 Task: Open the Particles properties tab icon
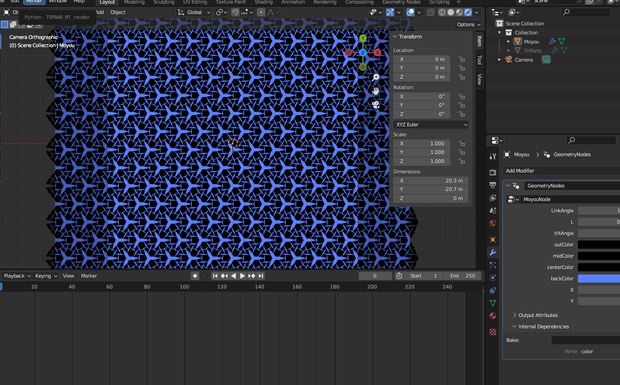493,265
